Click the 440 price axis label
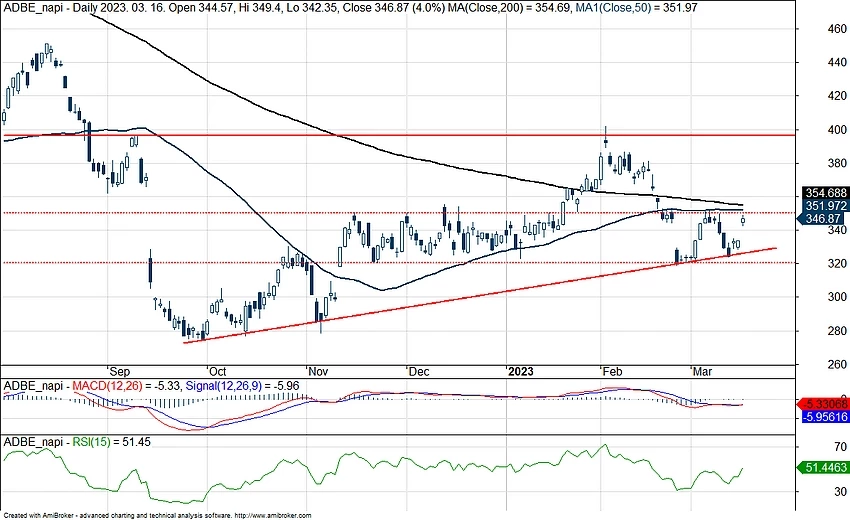Image resolution: width=850 pixels, height=520 pixels. coord(837,62)
